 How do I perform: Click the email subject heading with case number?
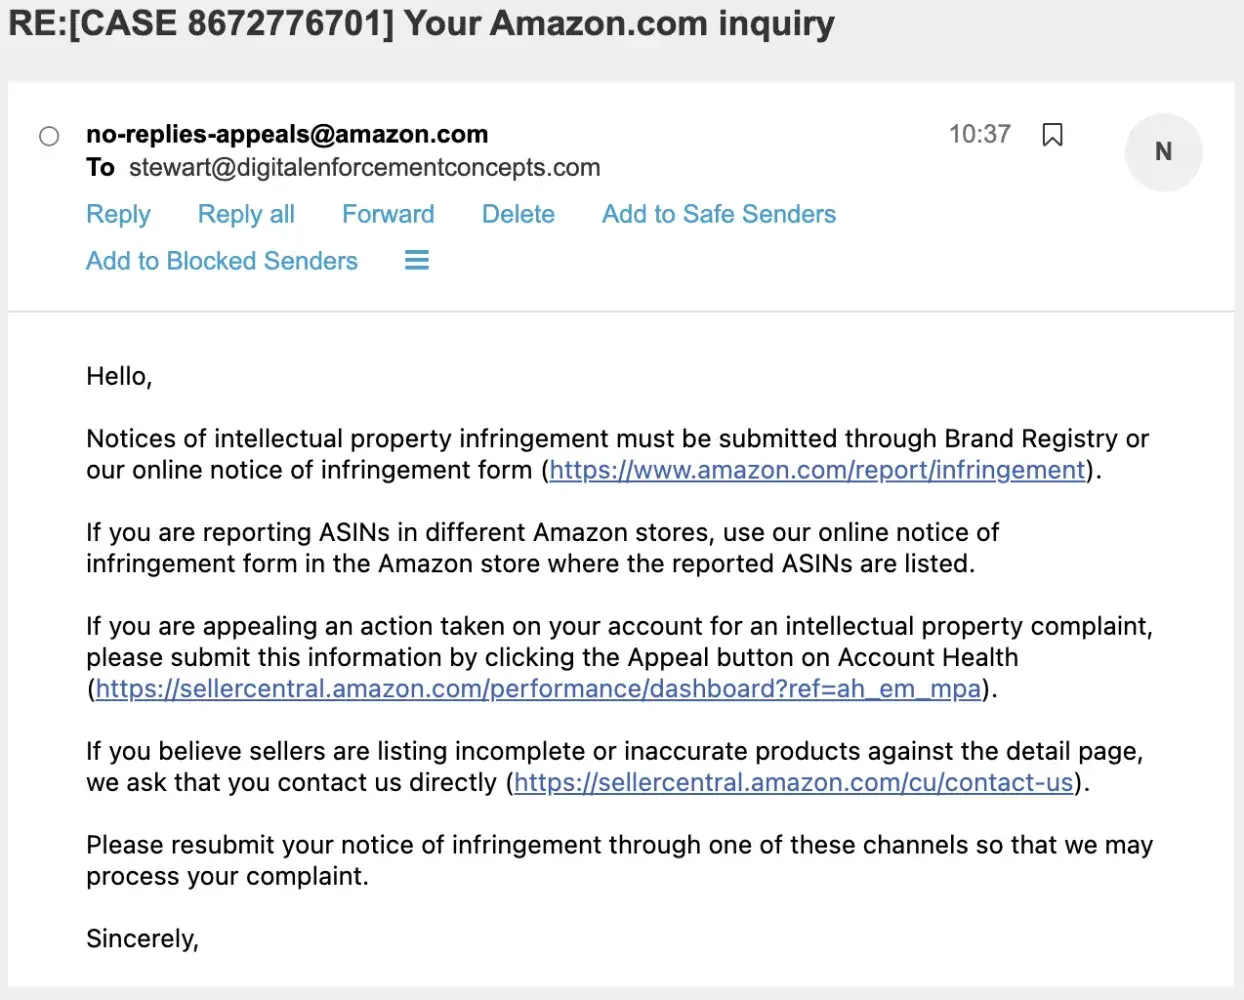421,23
